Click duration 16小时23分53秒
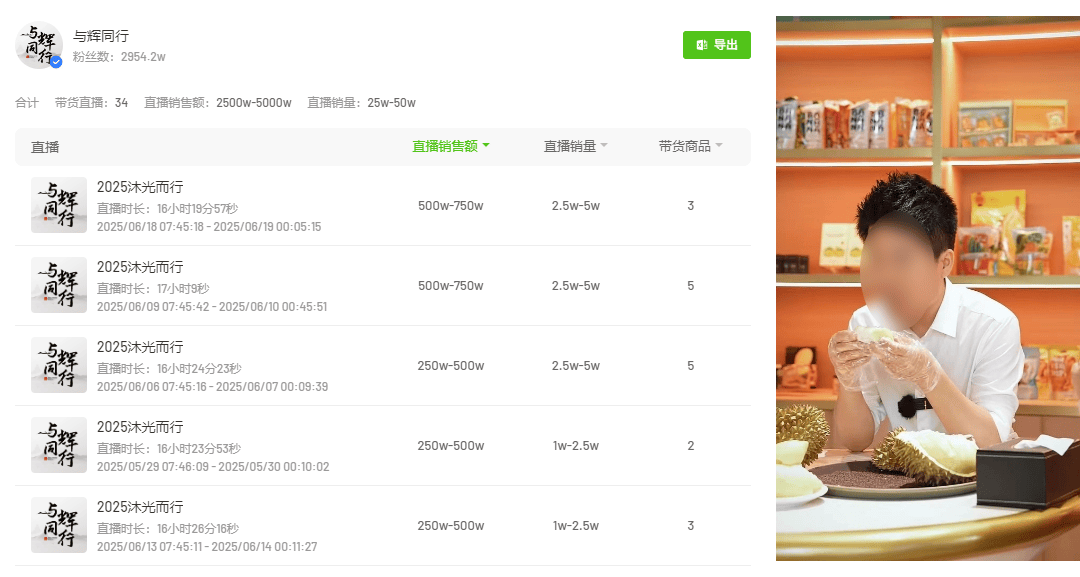 pos(169,448)
